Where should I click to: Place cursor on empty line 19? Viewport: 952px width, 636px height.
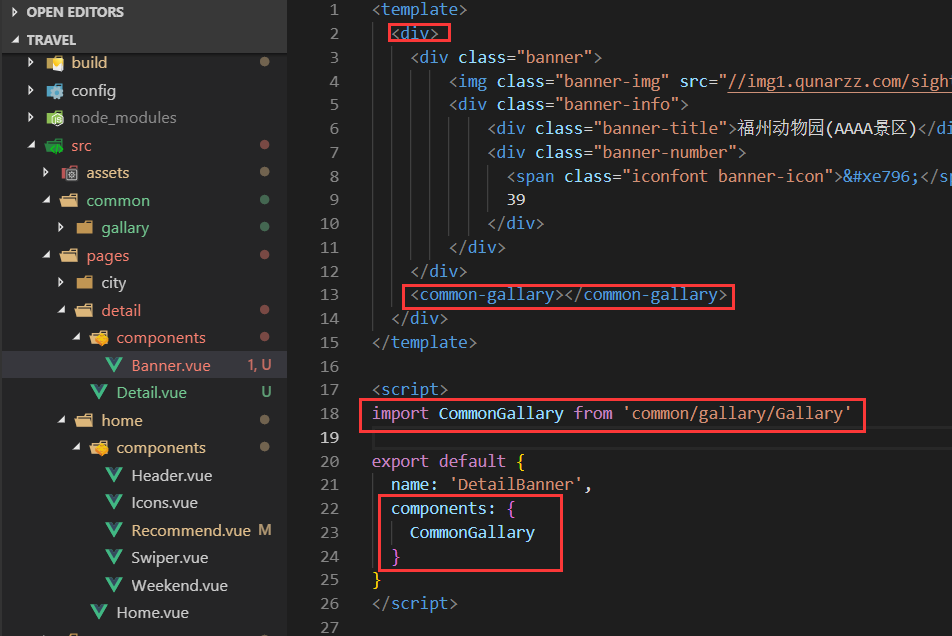[x=607, y=438]
